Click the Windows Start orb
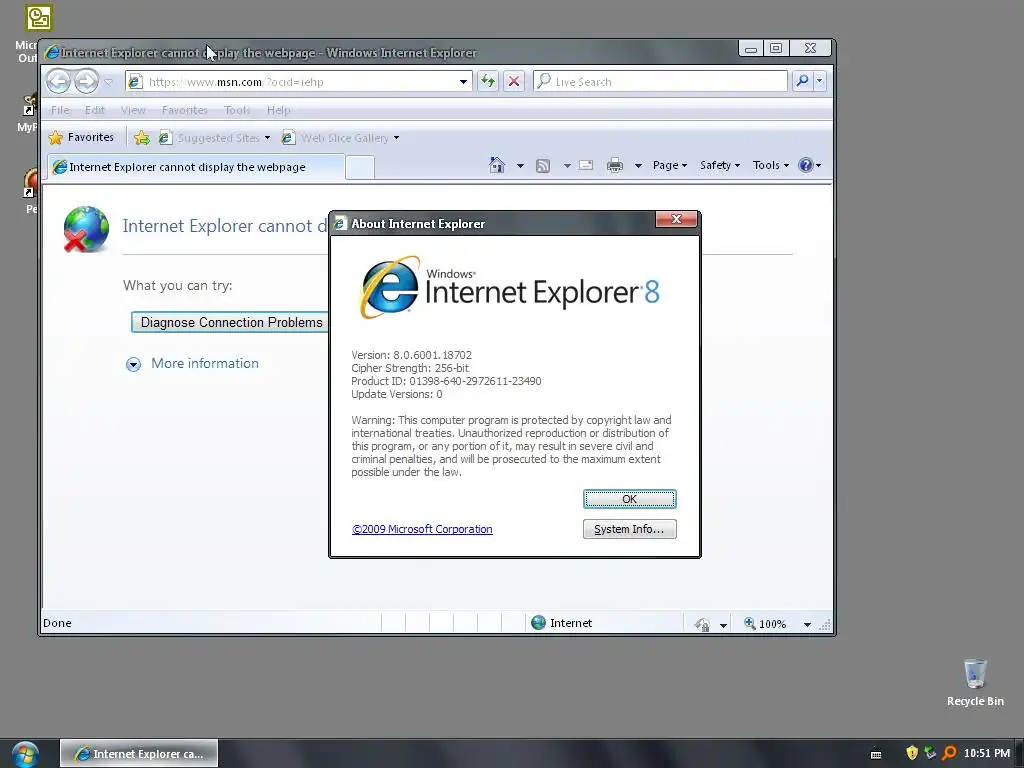 click(x=25, y=754)
